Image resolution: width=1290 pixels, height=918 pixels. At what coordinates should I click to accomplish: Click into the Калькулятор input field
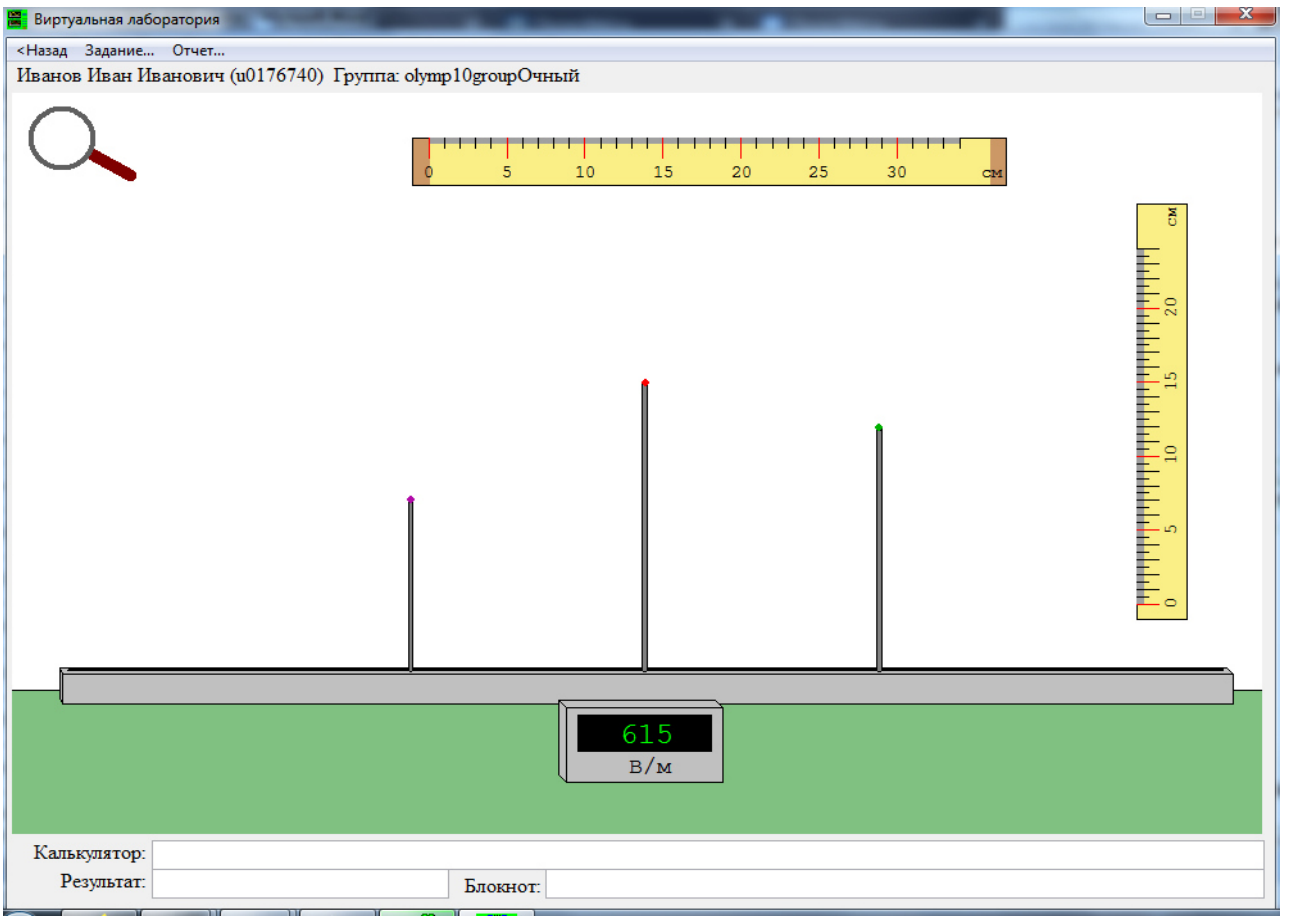pyautogui.click(x=708, y=855)
